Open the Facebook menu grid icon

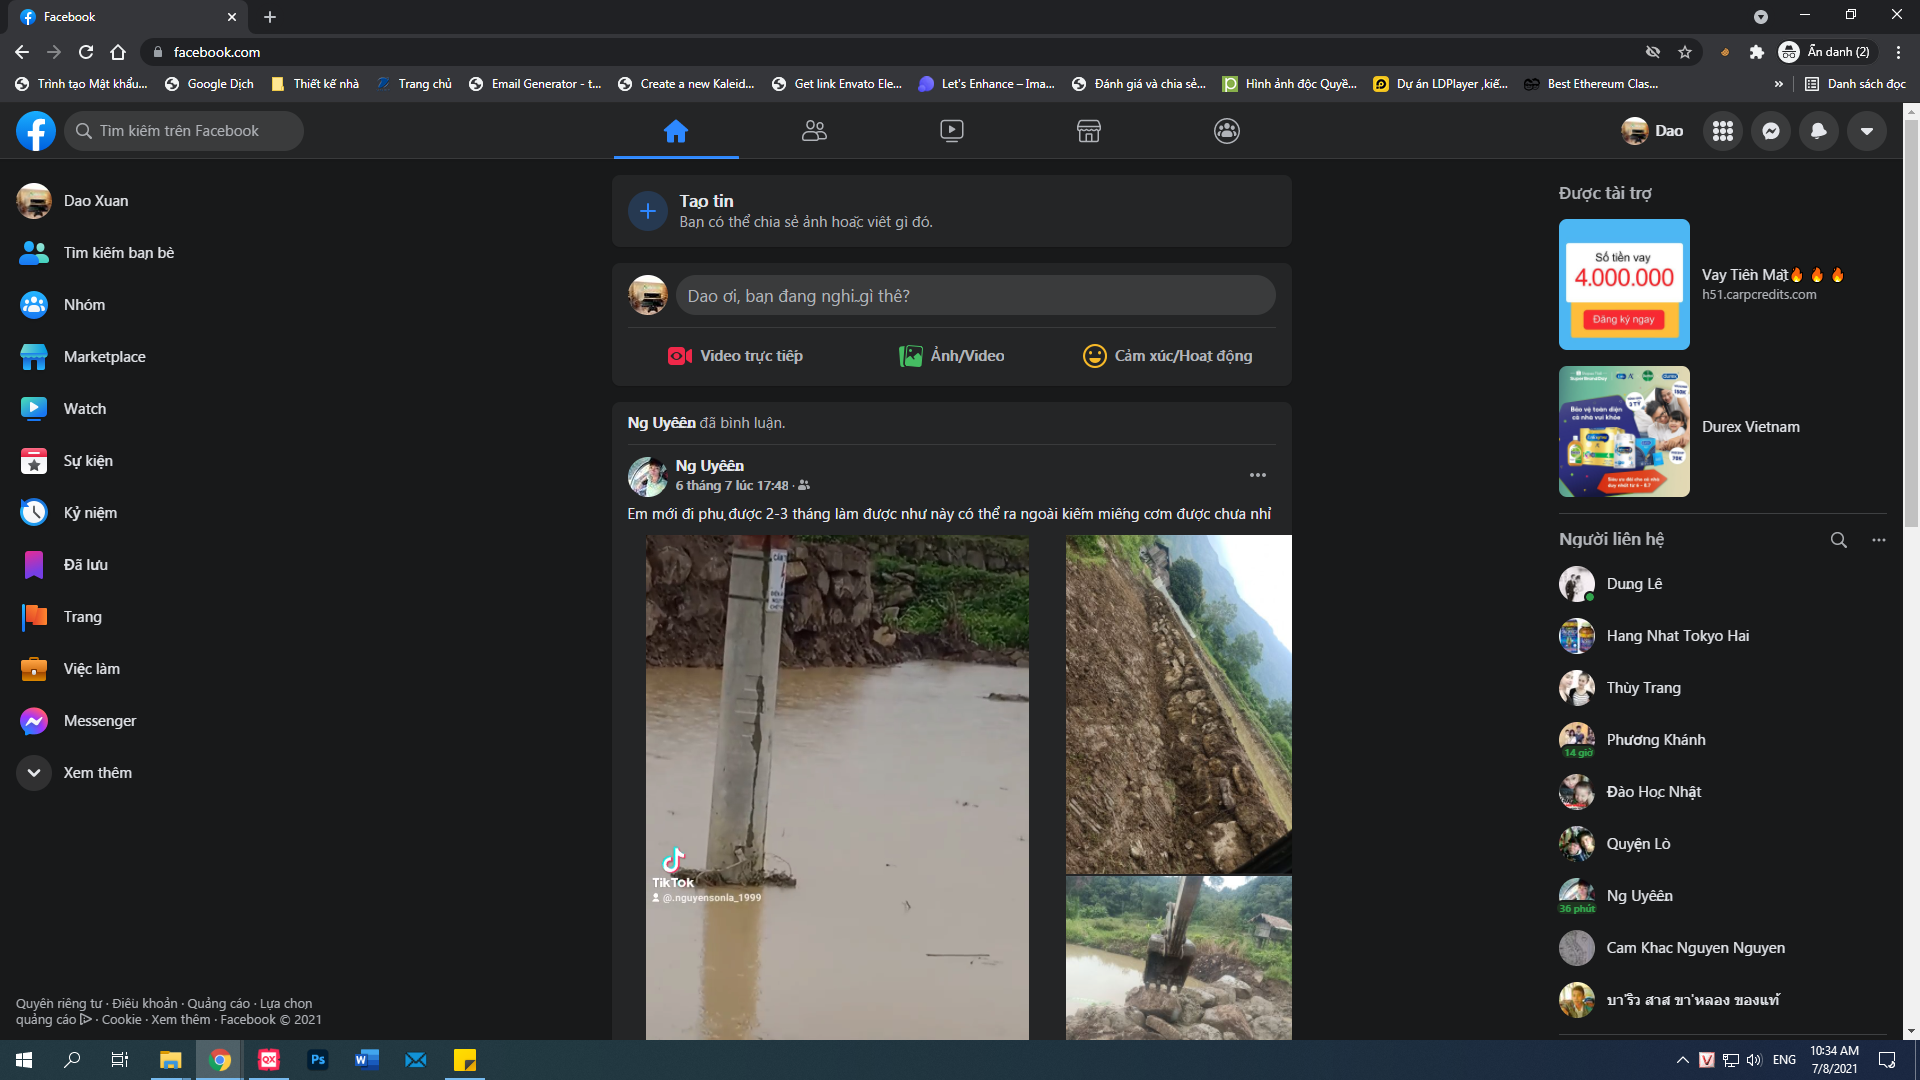pyautogui.click(x=1722, y=131)
